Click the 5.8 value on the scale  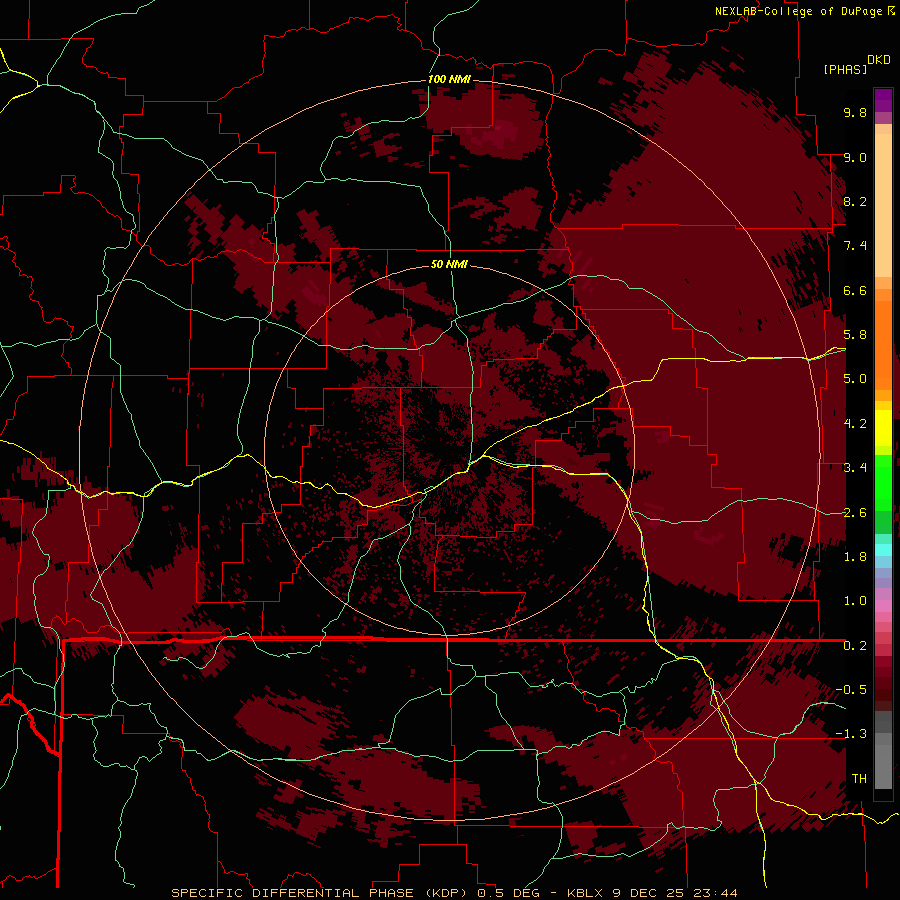(x=855, y=335)
